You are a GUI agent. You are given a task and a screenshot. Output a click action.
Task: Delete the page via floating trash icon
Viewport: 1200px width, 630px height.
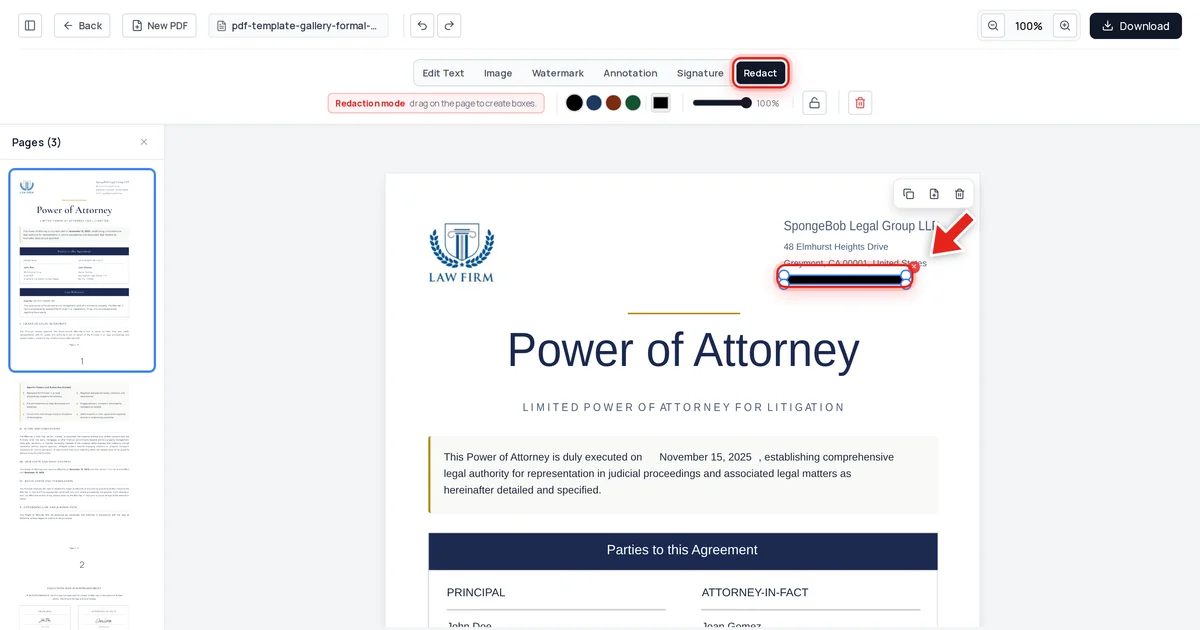tap(960, 194)
